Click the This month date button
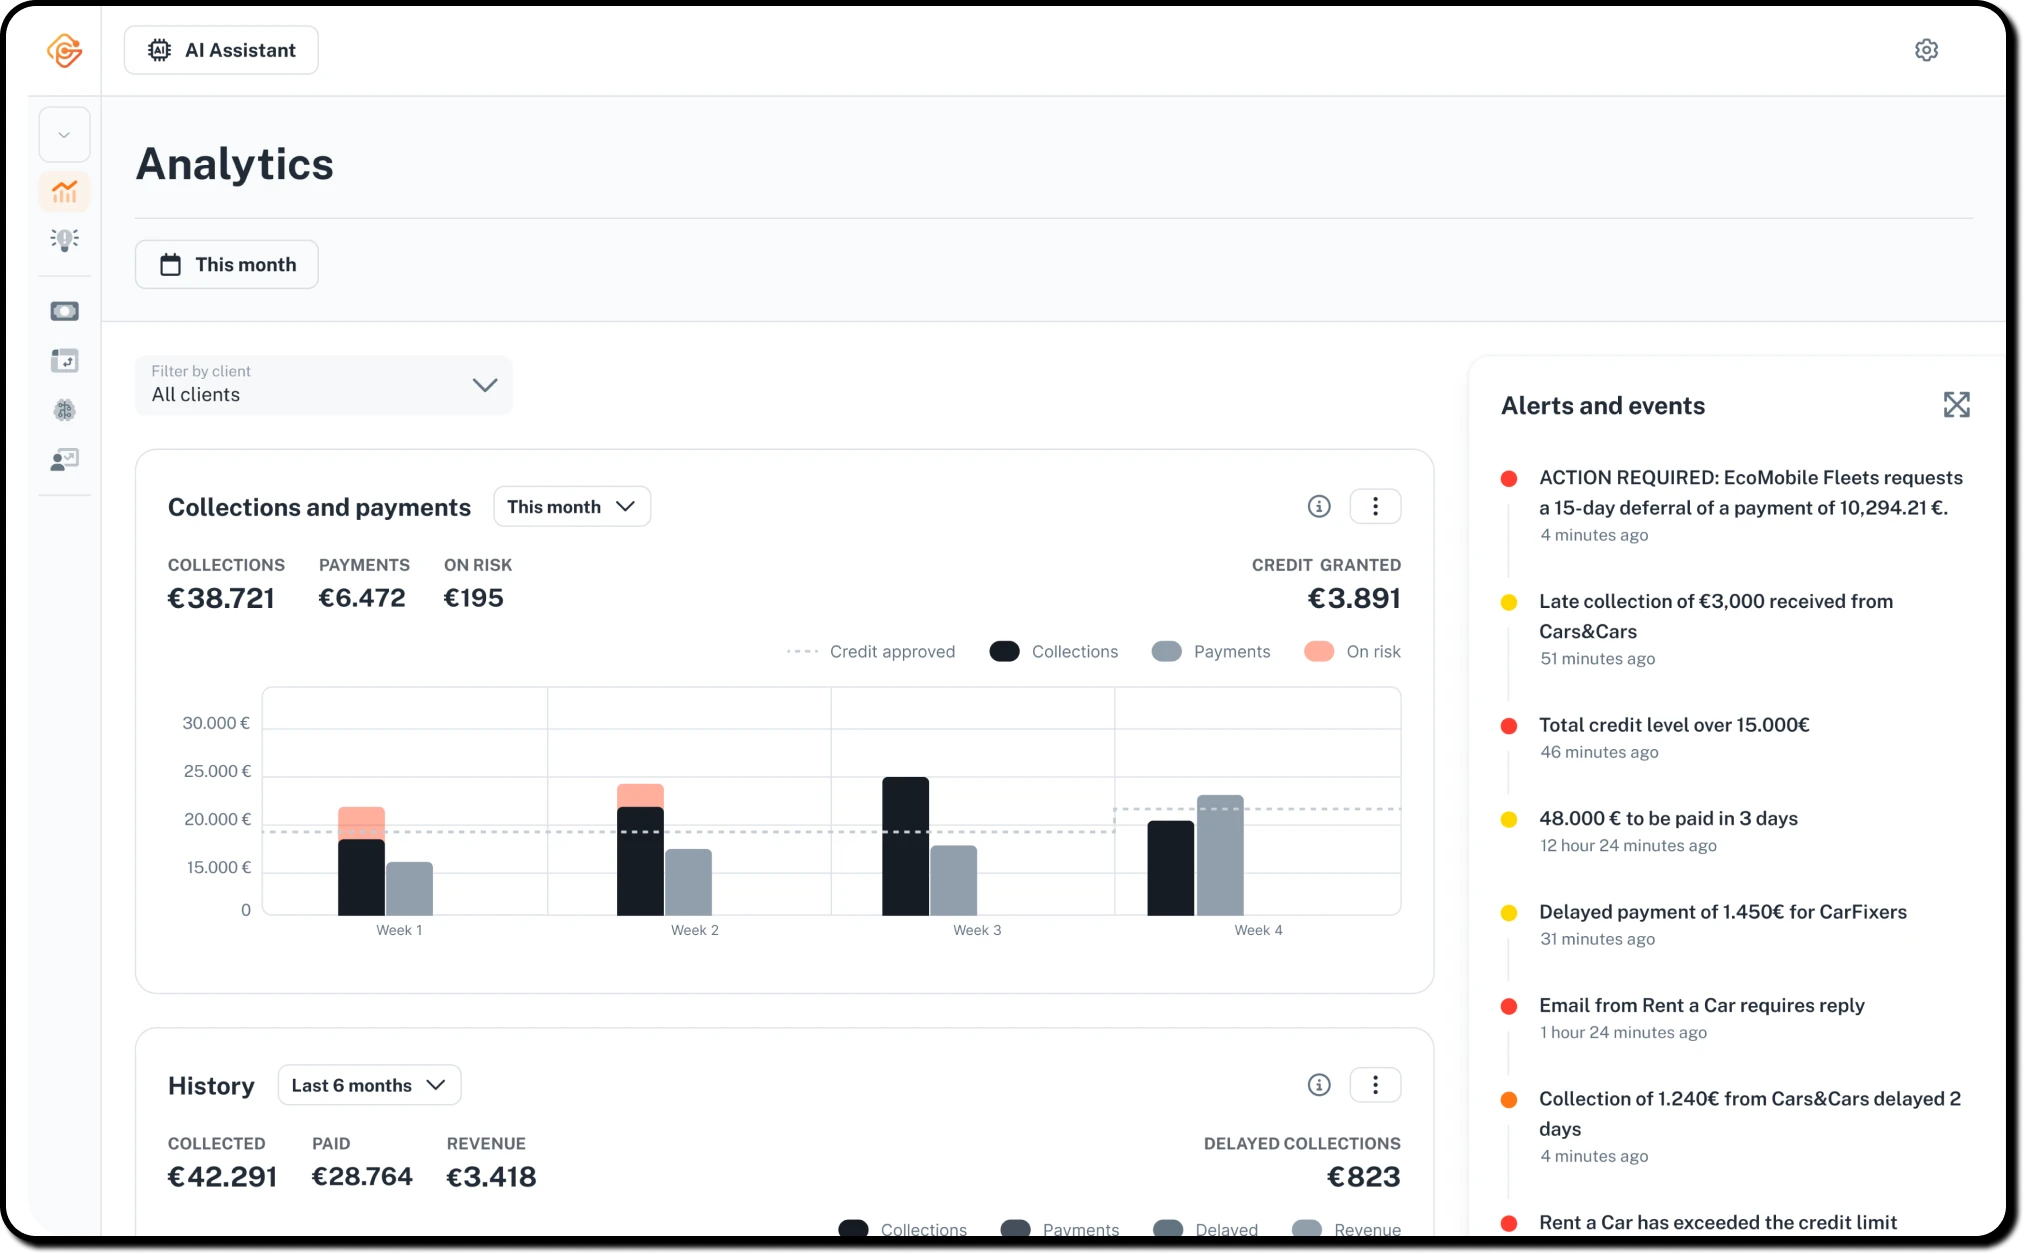The image size is (2024, 1254). tap(227, 264)
